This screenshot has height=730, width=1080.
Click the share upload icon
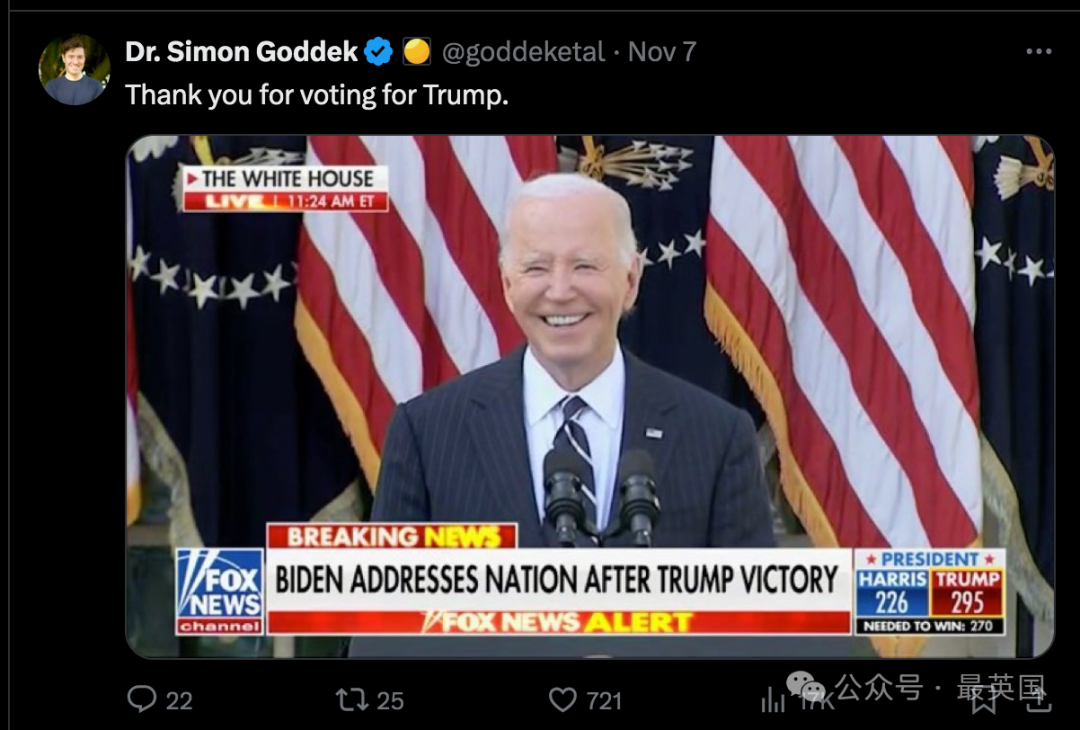point(1038,700)
